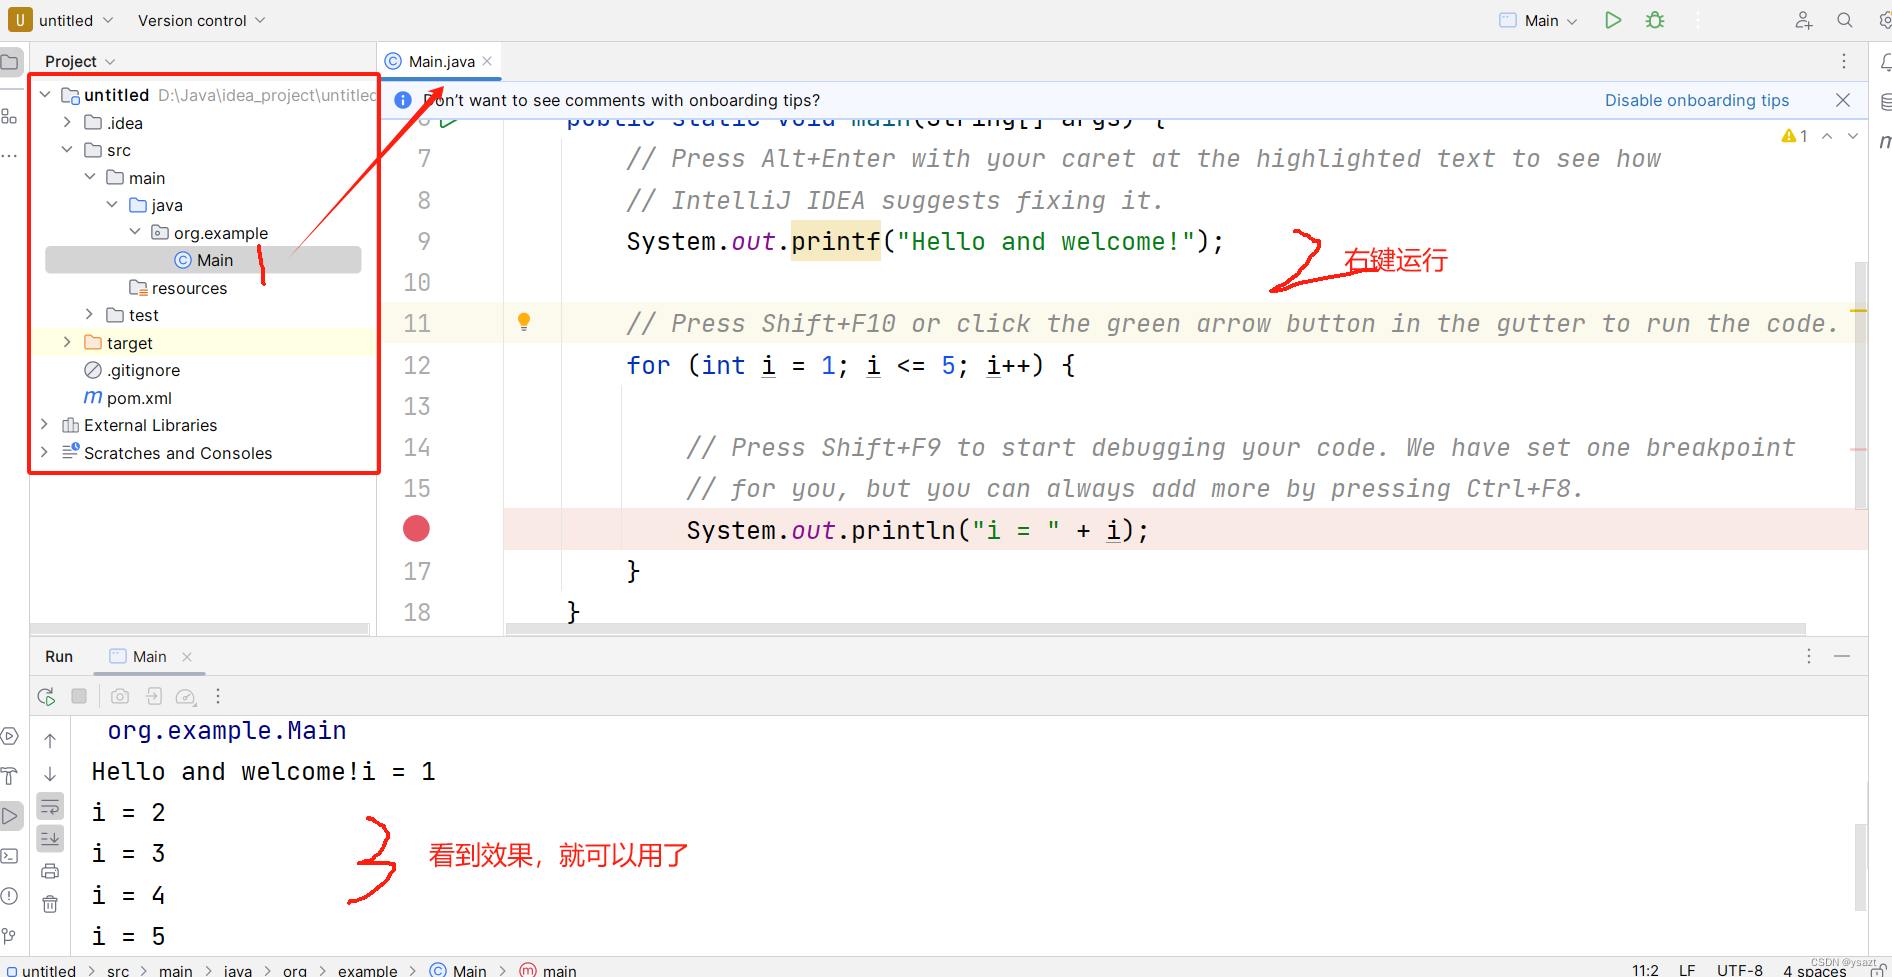The height and width of the screenshot is (977, 1892).
Task: Open Run panel more options dots
Action: coord(1808,656)
